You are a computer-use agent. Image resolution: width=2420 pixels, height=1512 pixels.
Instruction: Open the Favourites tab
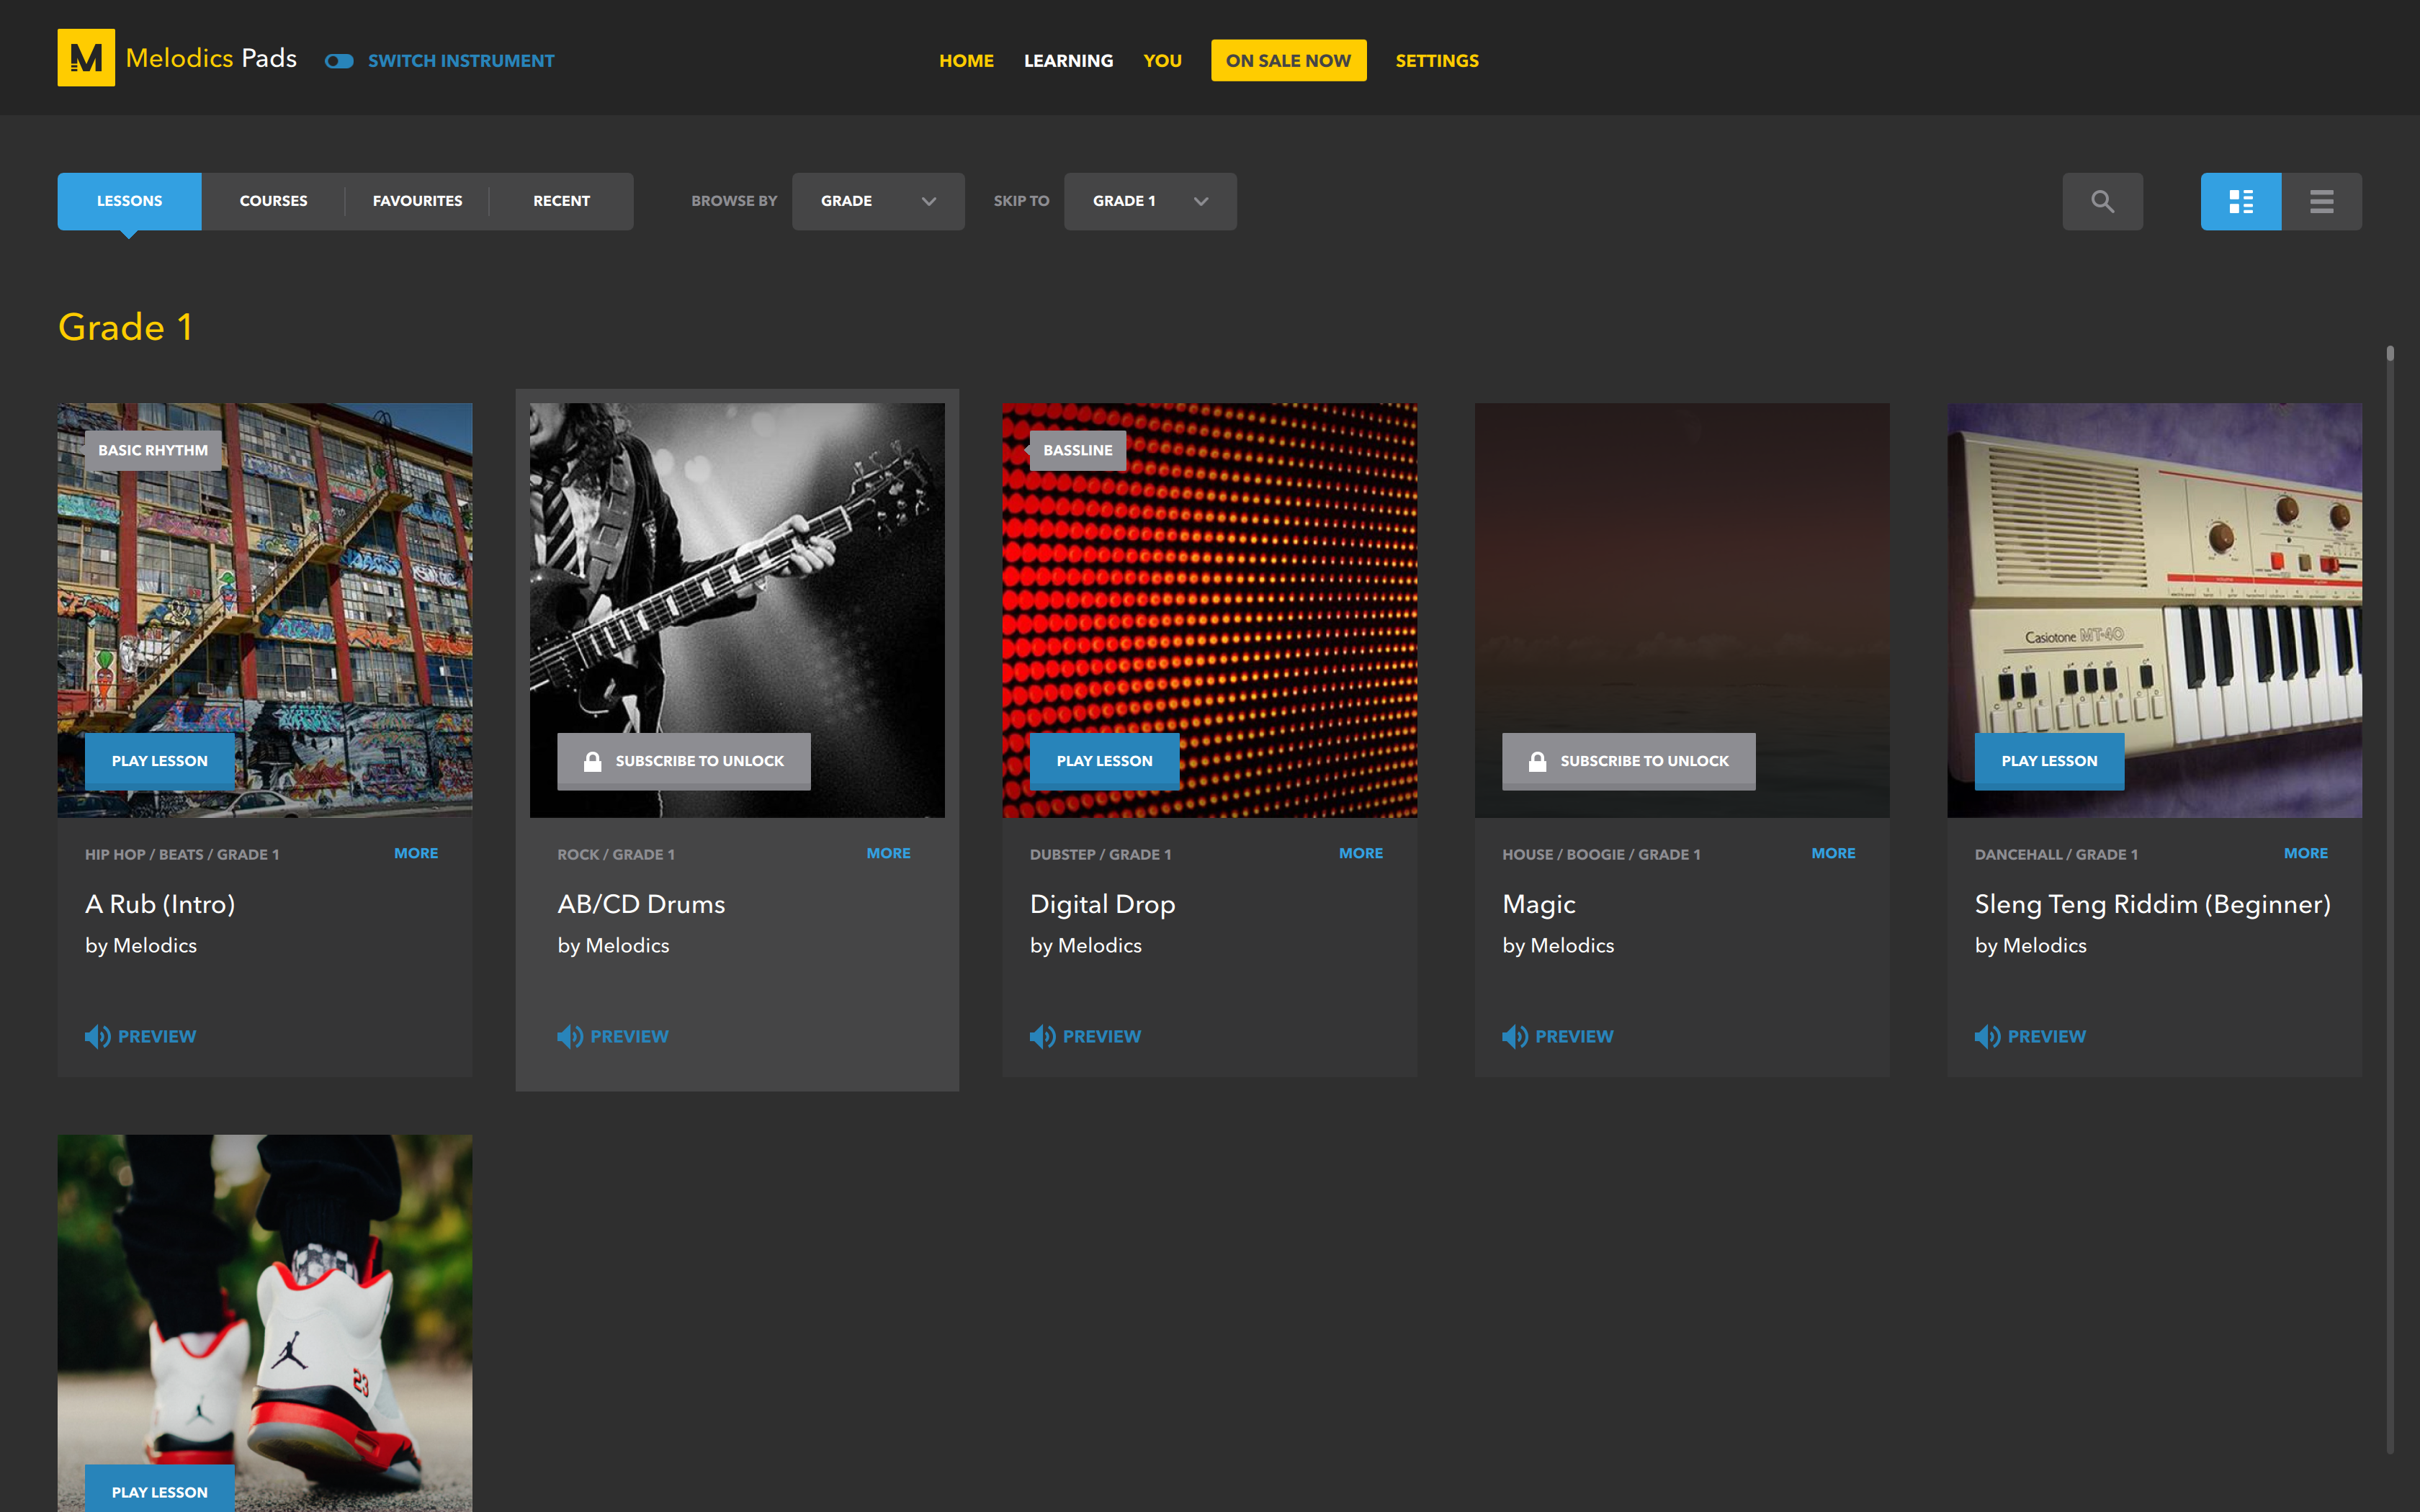(x=417, y=201)
